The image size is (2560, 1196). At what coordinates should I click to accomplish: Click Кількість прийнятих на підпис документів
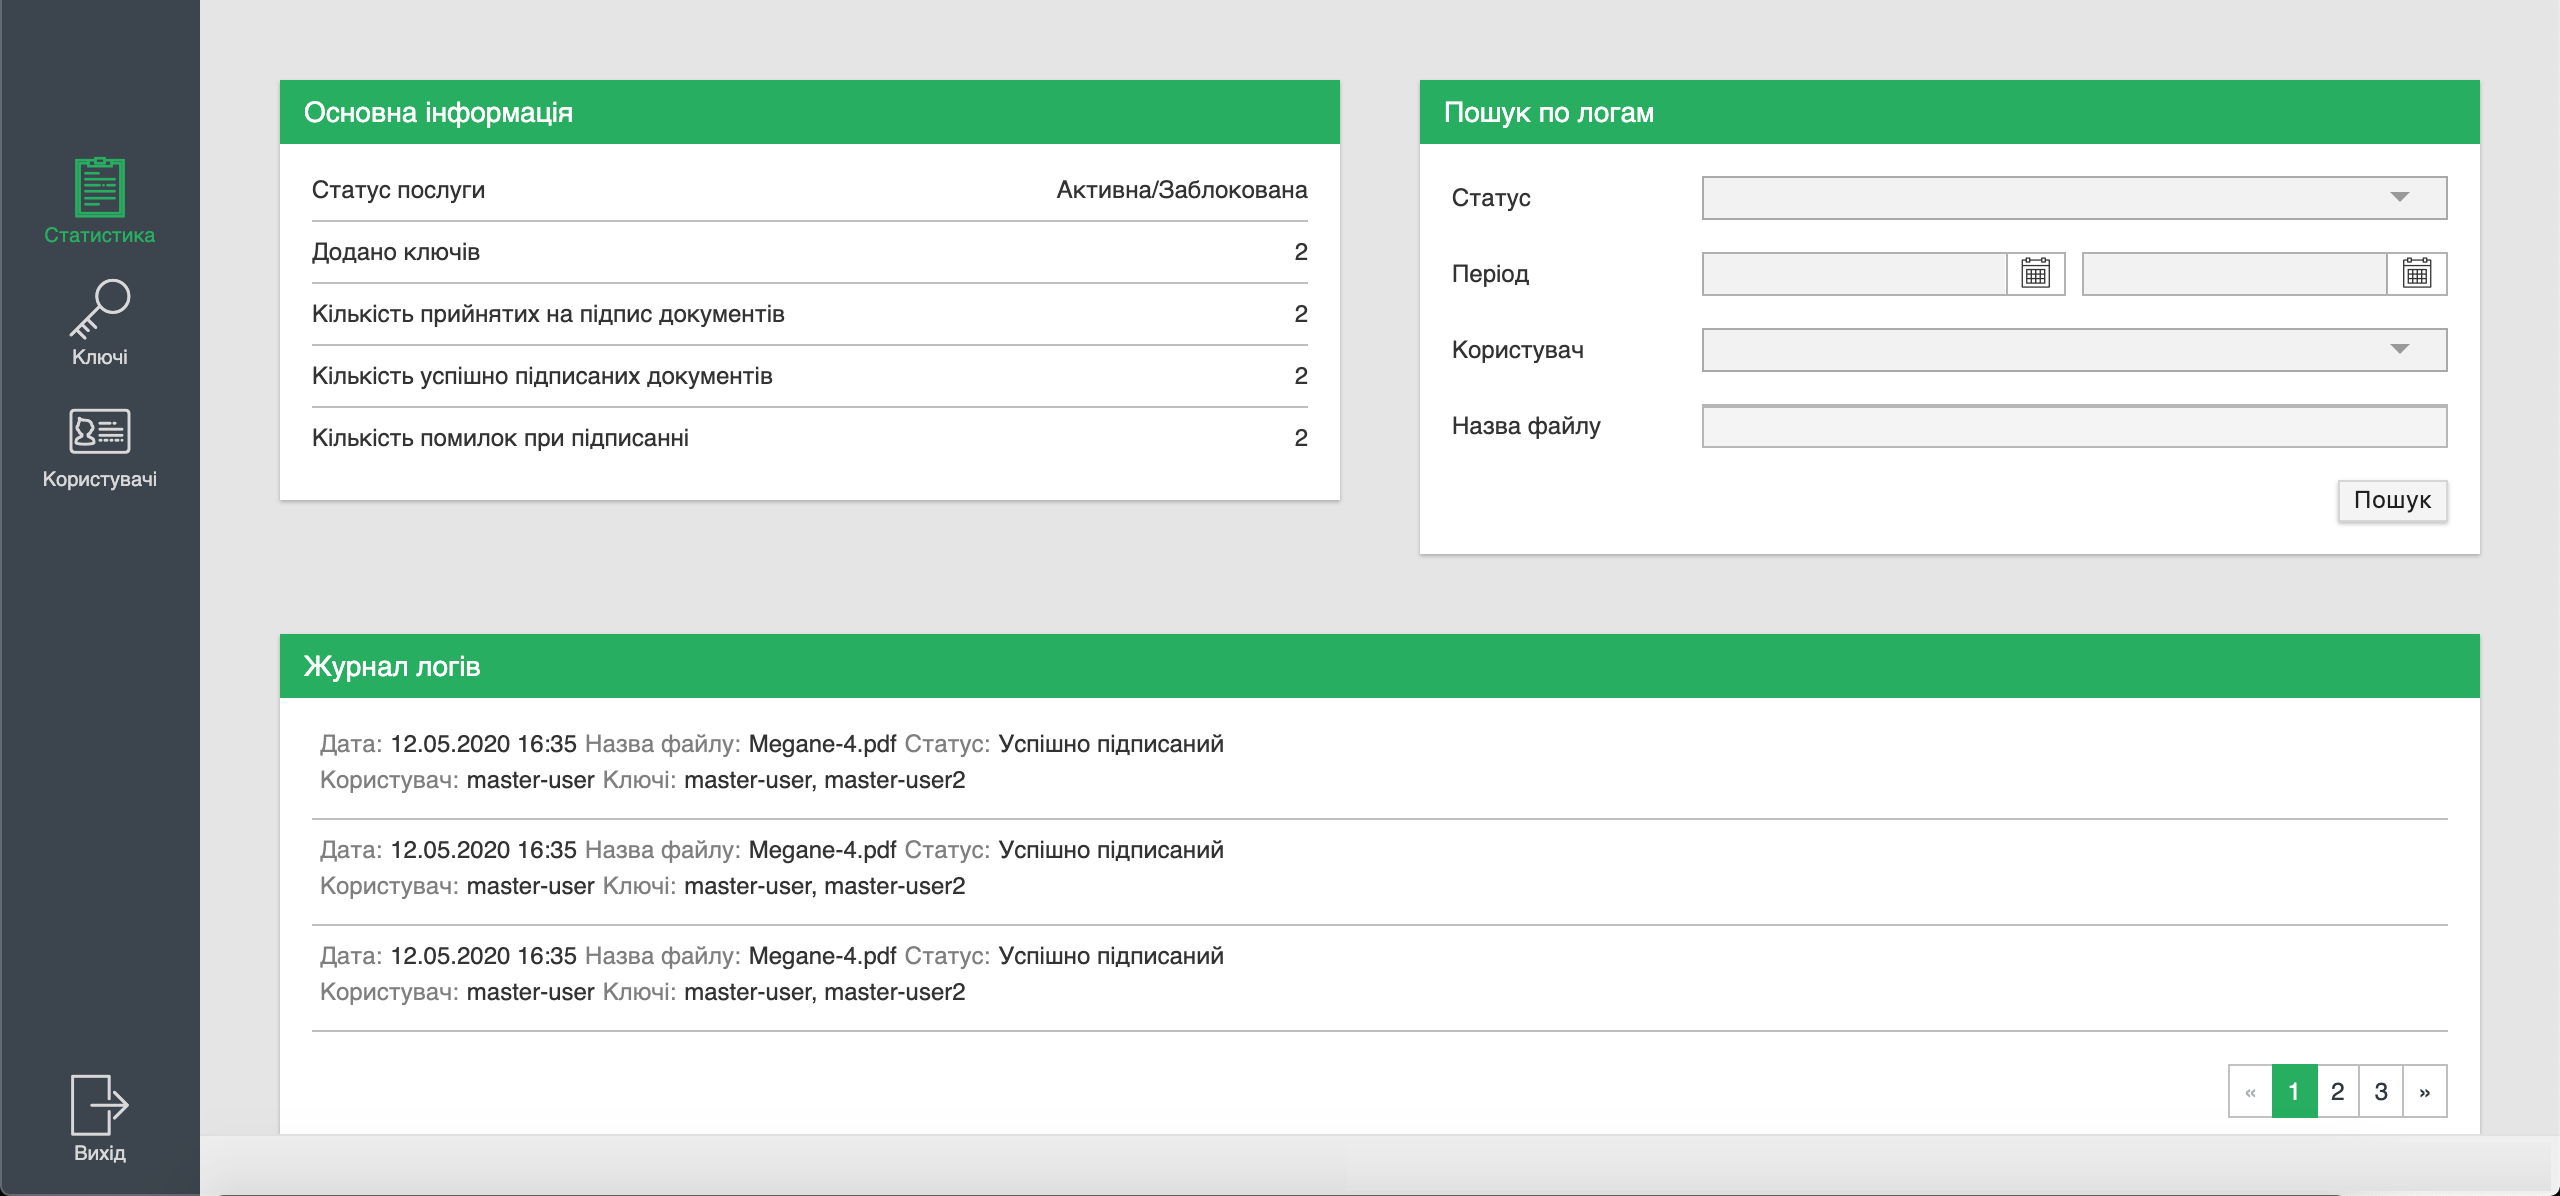coord(548,314)
